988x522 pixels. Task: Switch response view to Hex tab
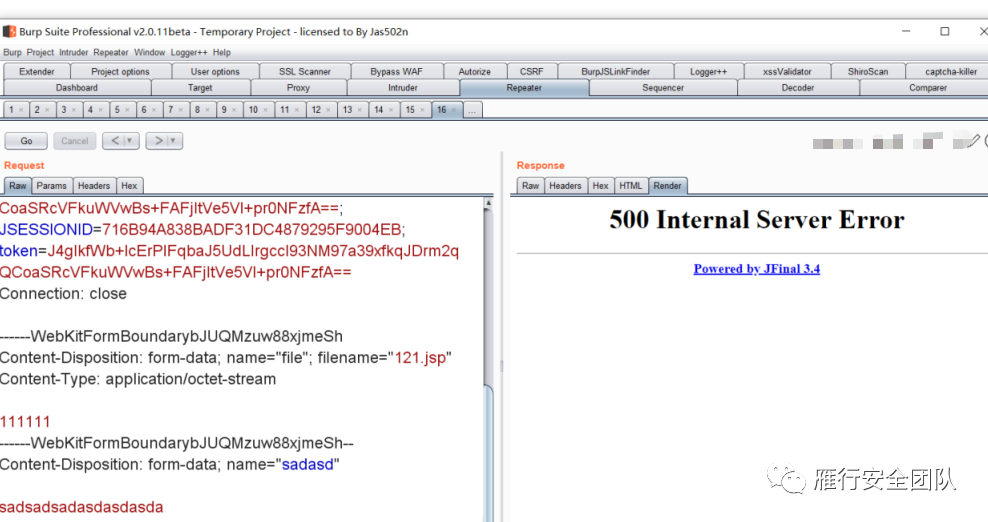click(x=600, y=185)
